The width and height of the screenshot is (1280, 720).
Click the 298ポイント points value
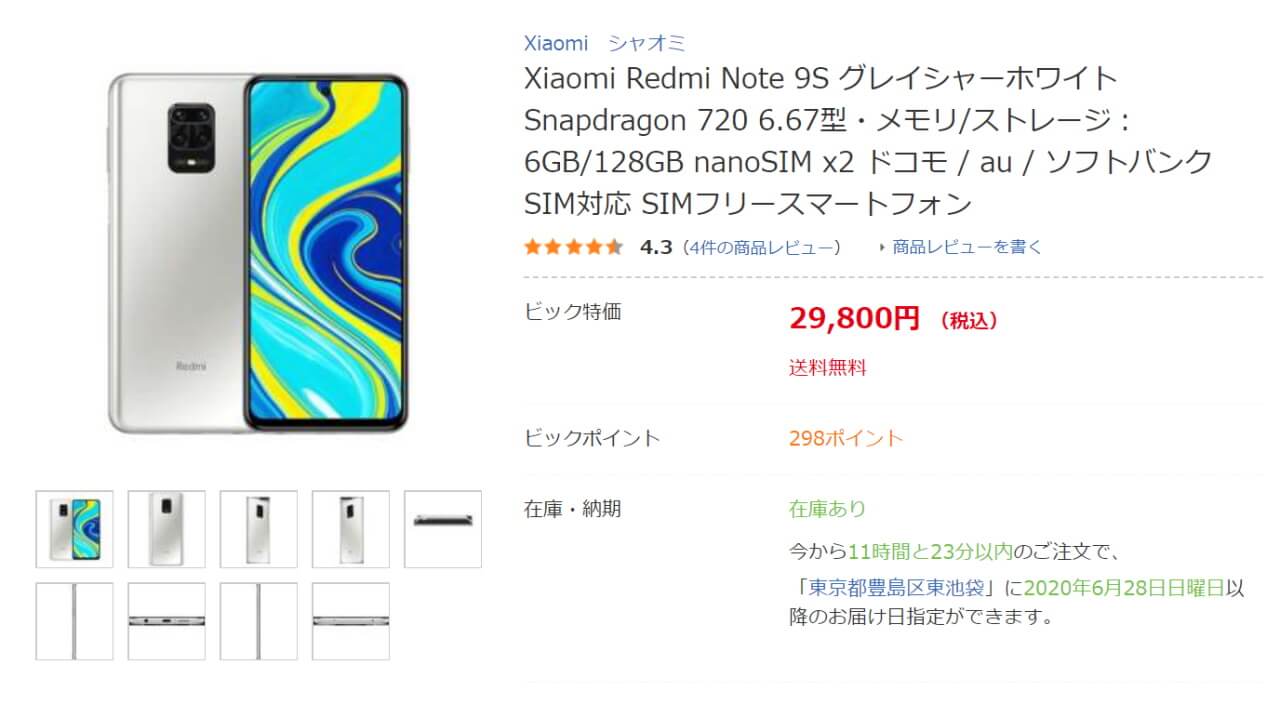pyautogui.click(x=845, y=438)
